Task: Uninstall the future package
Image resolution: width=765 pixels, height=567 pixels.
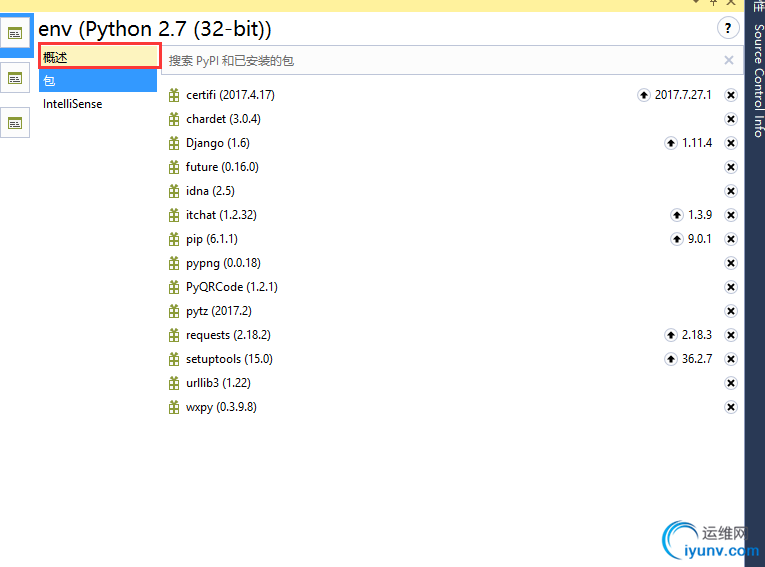Action: pos(730,167)
